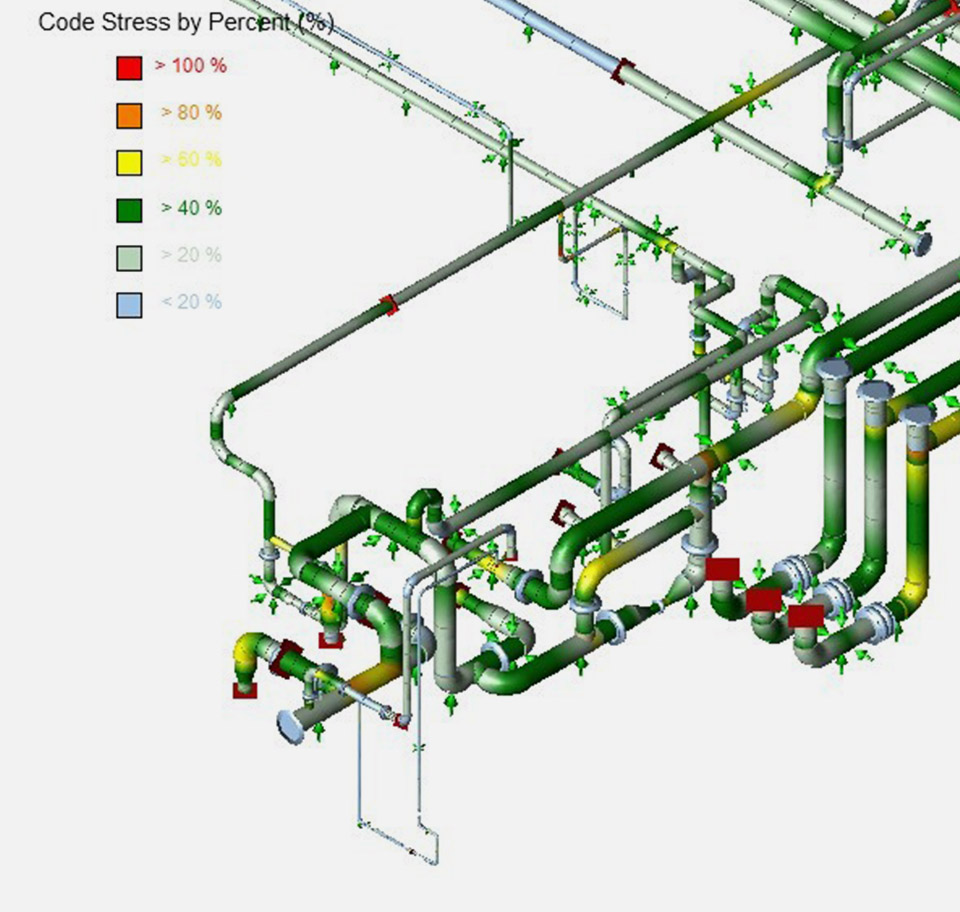Pick the yellow > 60 % legend swatch
The height and width of the screenshot is (912, 960).
[129, 162]
